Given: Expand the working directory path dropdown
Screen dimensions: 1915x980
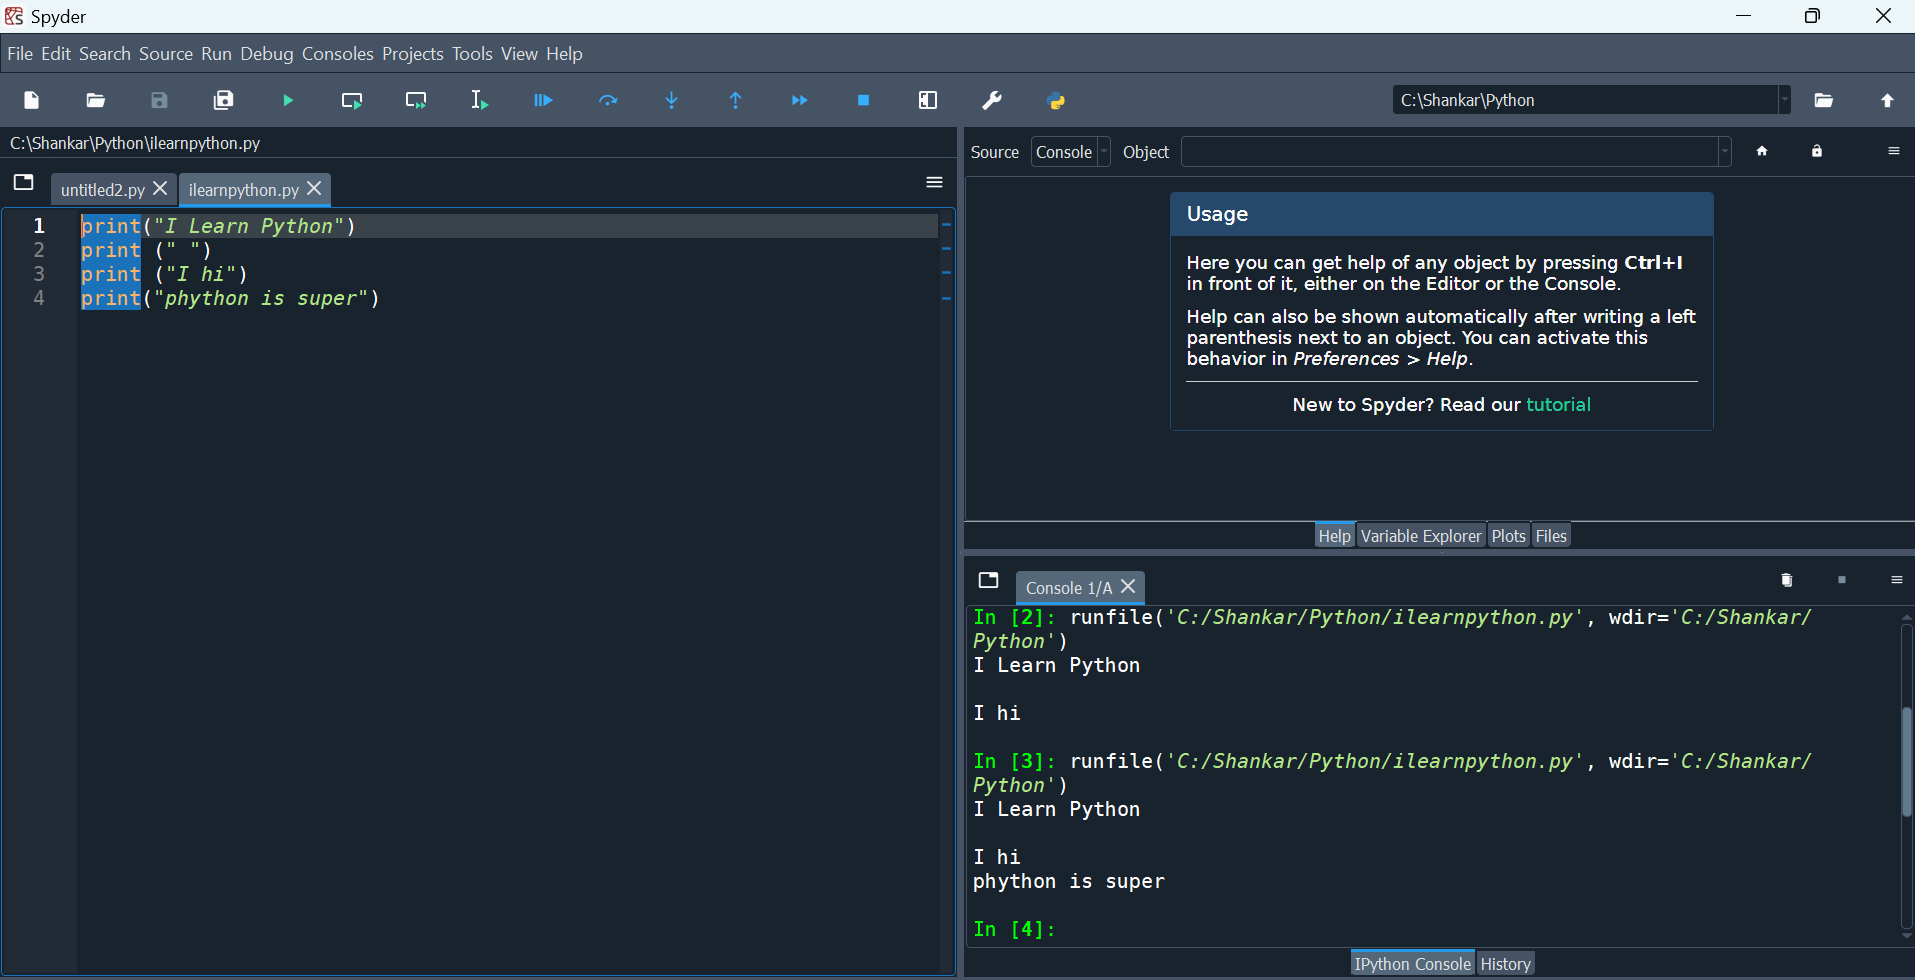Looking at the screenshot, I should [x=1784, y=100].
